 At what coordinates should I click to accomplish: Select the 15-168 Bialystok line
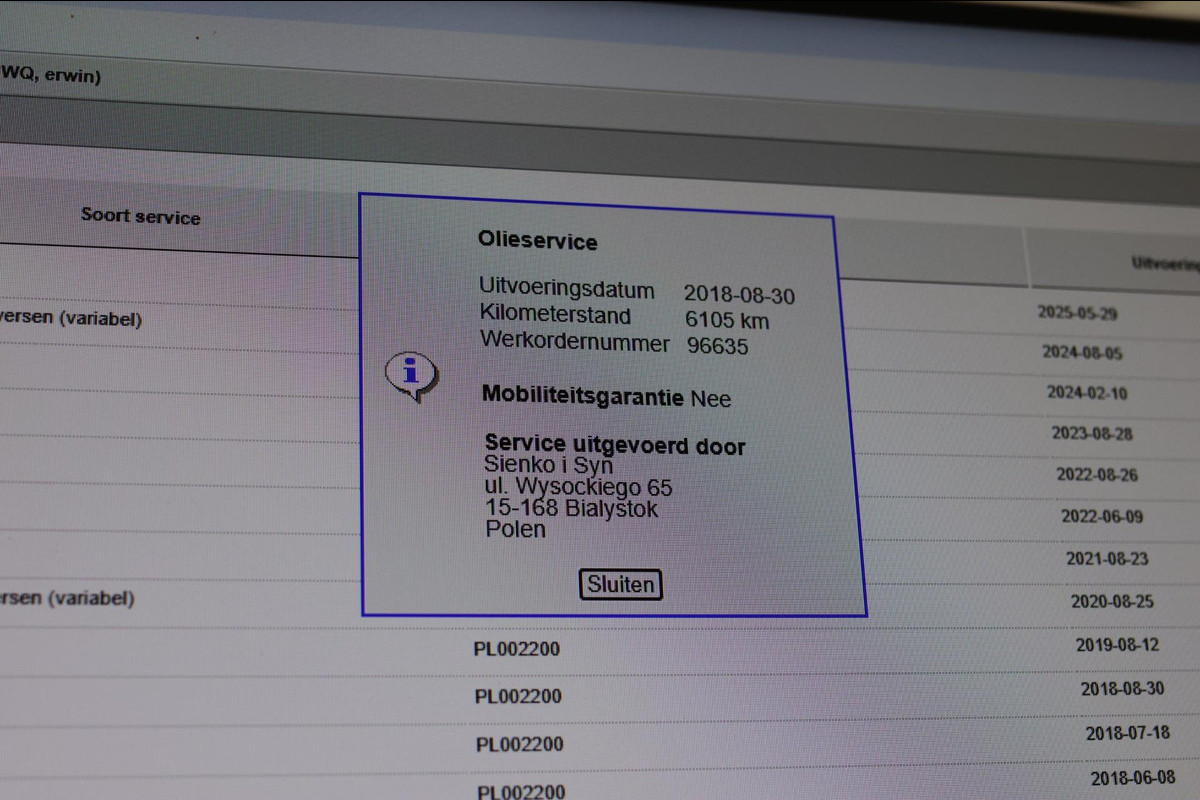point(572,508)
